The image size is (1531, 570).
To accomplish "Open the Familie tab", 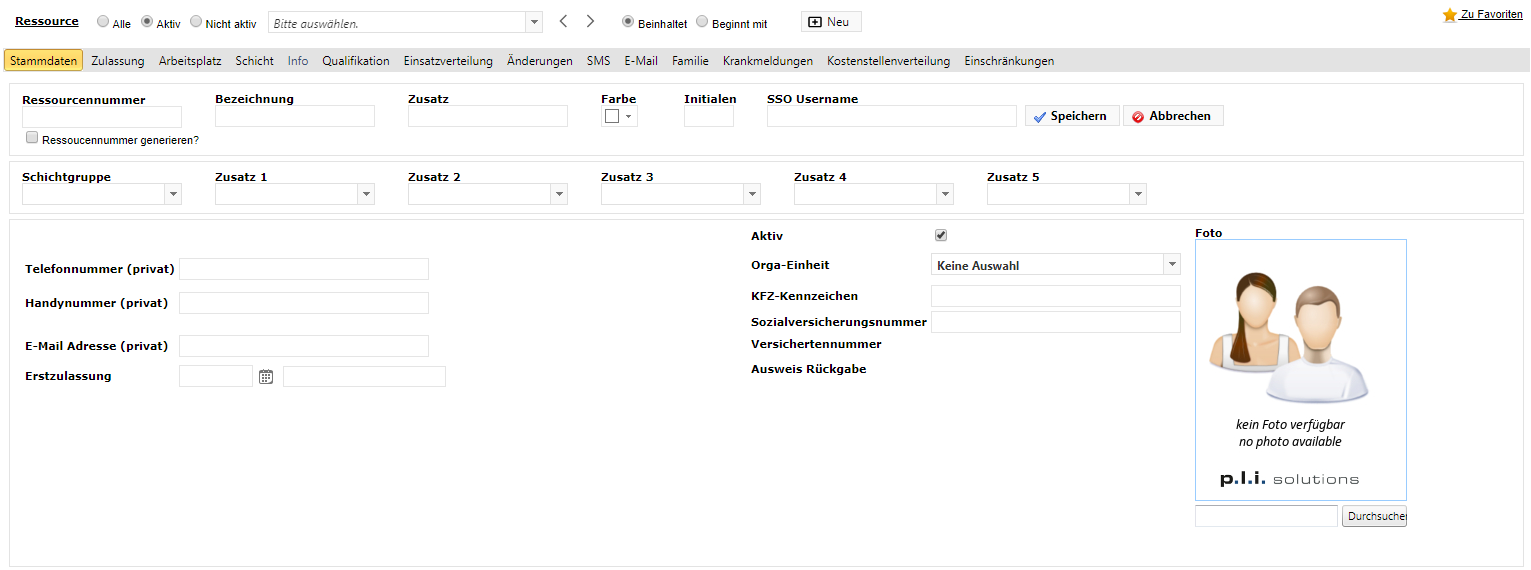I will click(690, 61).
